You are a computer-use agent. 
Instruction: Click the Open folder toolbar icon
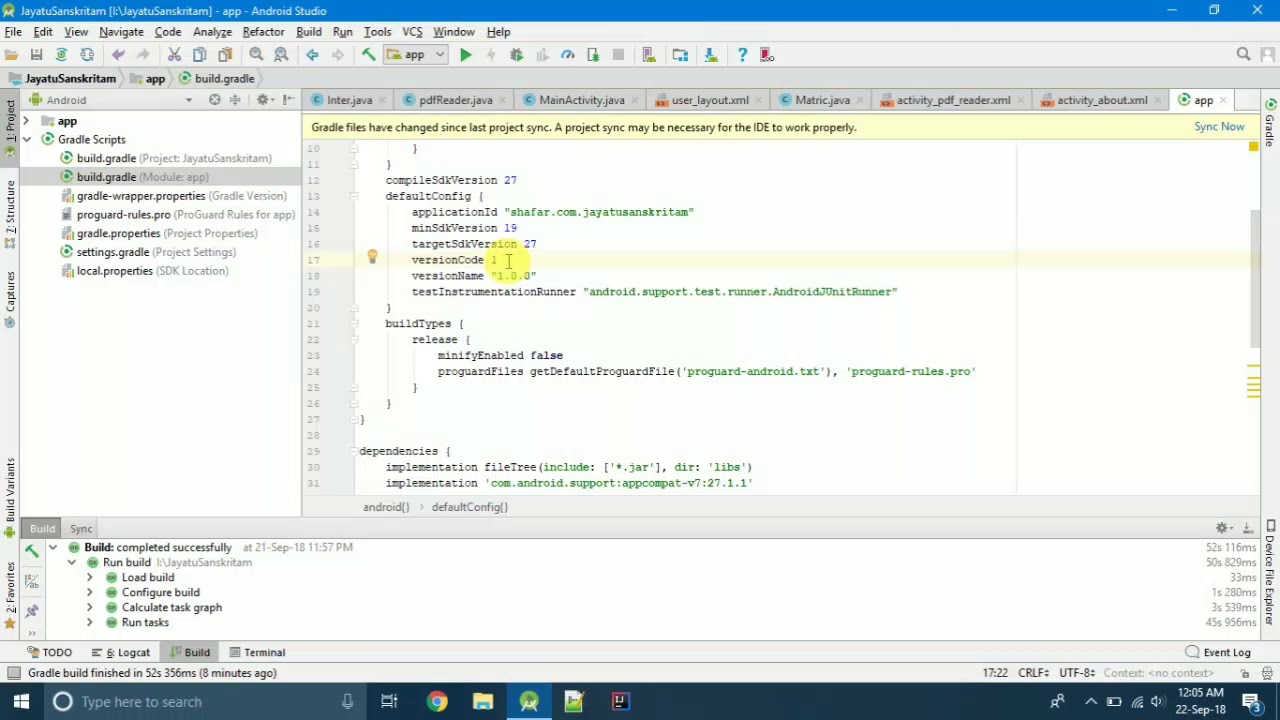pyautogui.click(x=11, y=55)
